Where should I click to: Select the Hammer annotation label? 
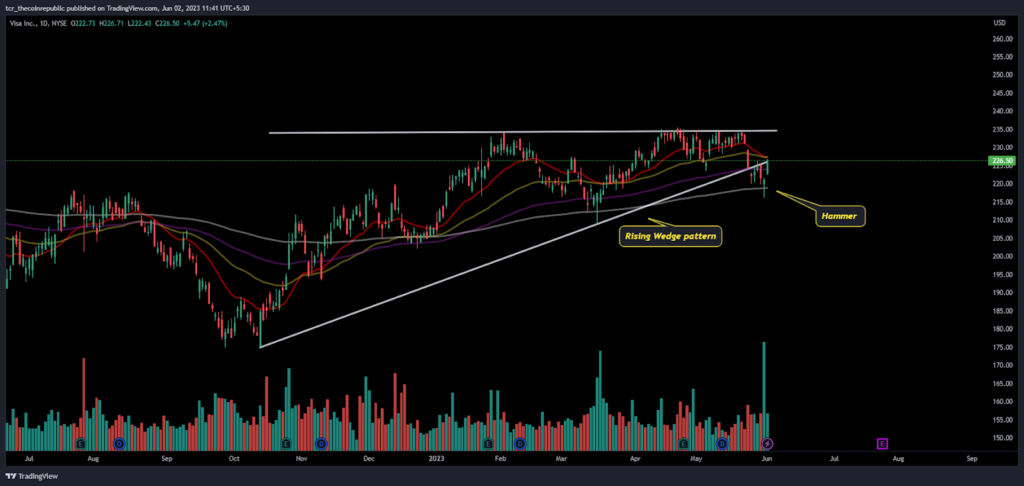(840, 216)
